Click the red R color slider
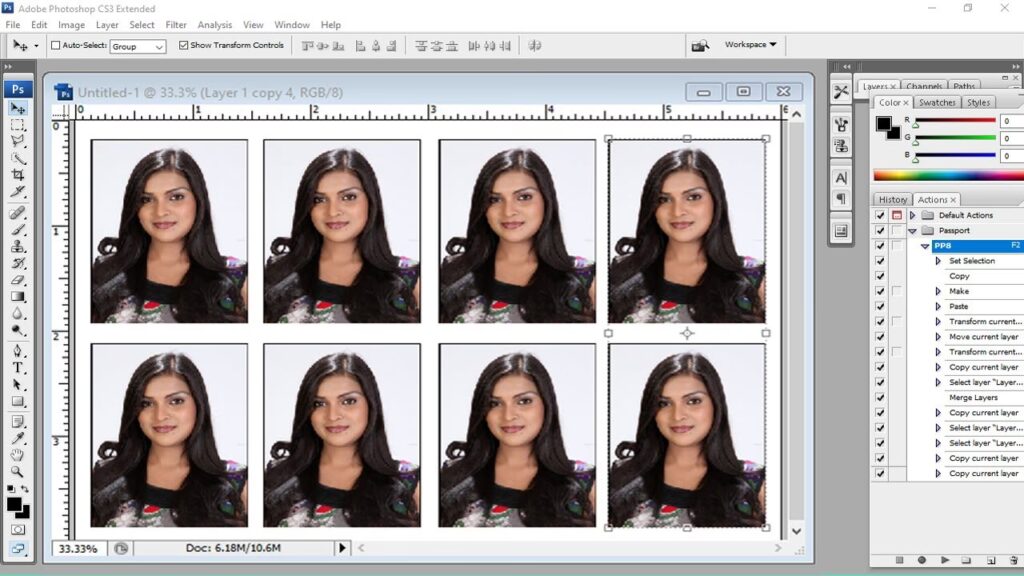The height and width of the screenshot is (576, 1024). [x=955, y=121]
